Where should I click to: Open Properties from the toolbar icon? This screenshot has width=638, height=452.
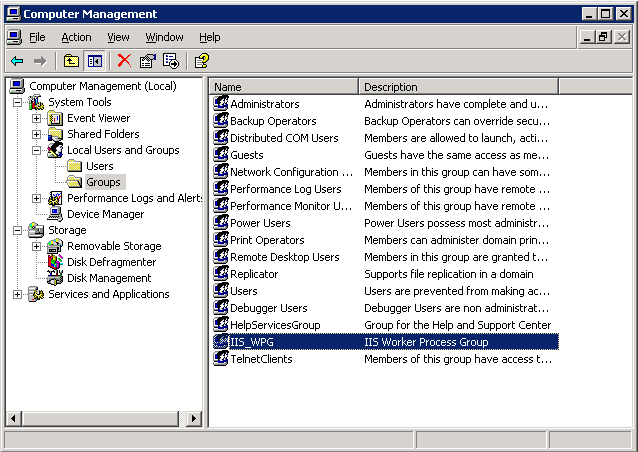click(x=148, y=61)
